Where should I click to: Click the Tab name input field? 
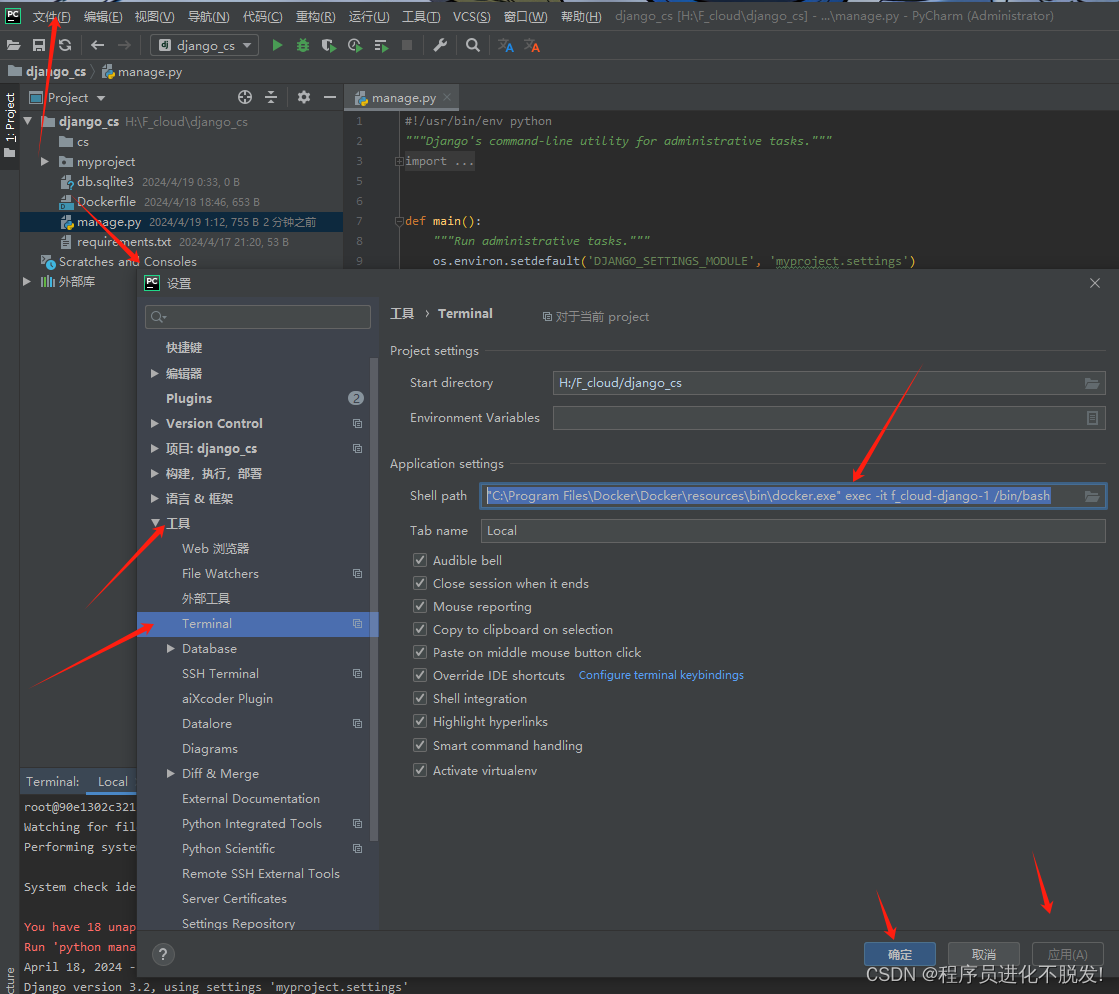[793, 530]
